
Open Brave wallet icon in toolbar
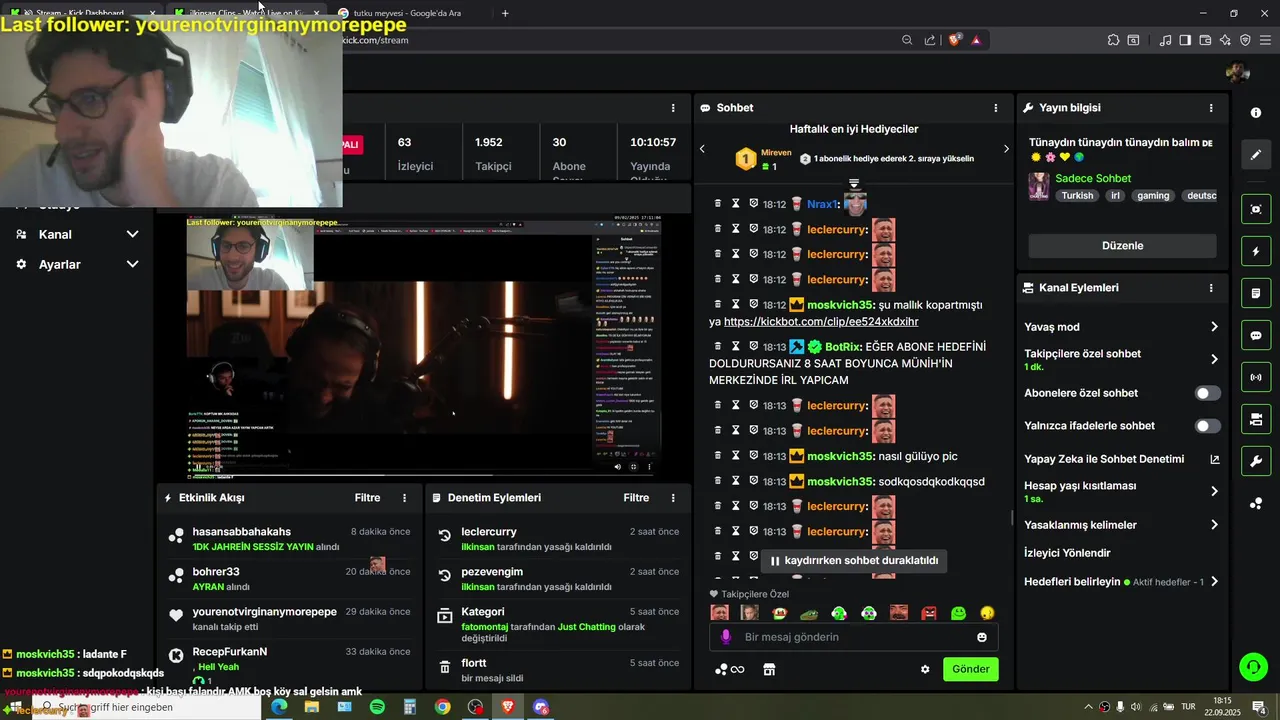click(1205, 40)
